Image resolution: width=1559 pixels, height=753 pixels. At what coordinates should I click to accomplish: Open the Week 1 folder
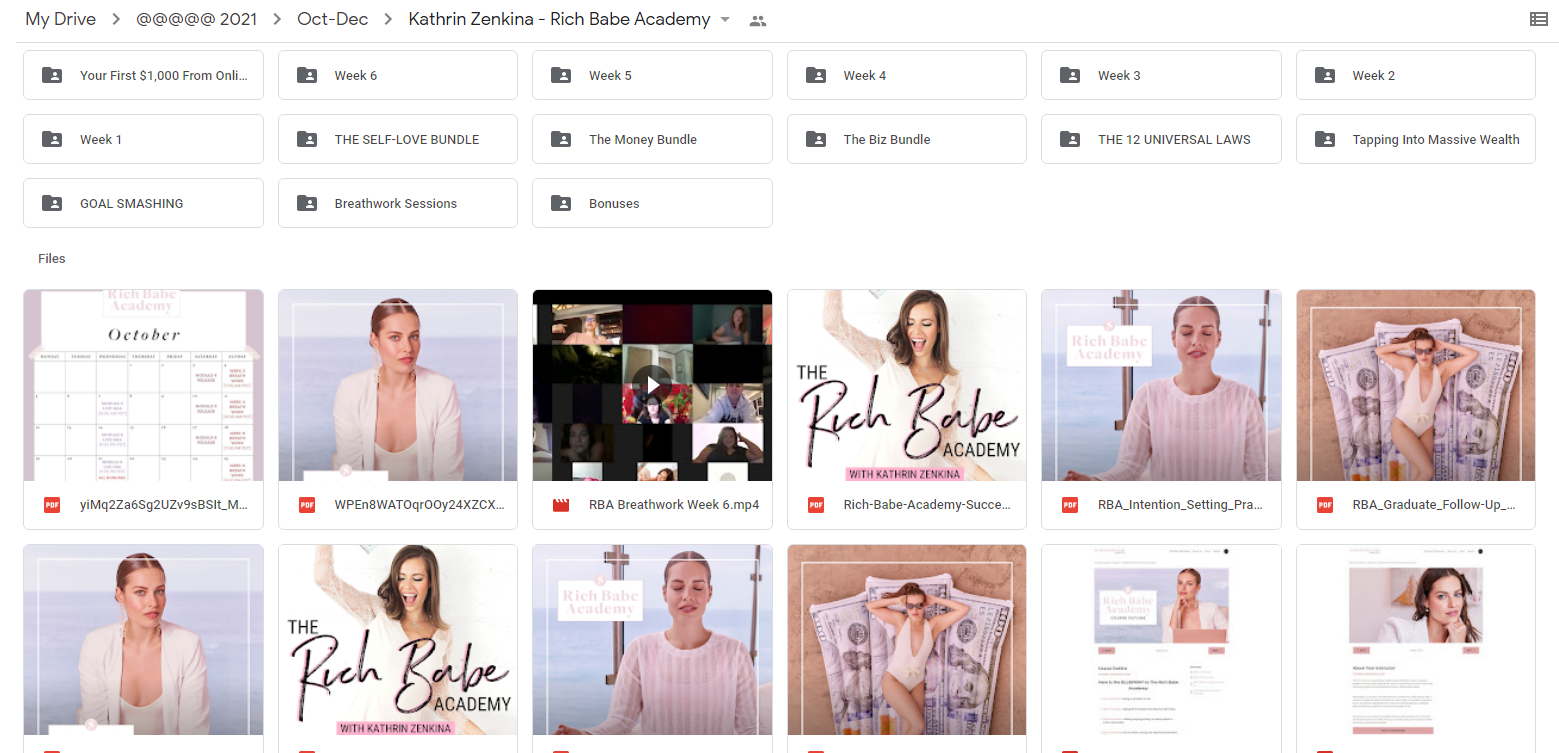coord(143,139)
